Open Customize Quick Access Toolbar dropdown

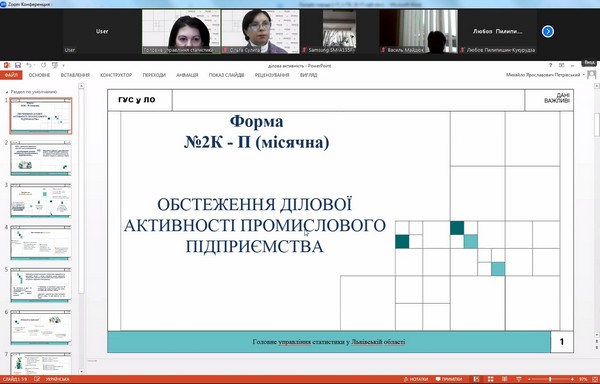[64, 66]
